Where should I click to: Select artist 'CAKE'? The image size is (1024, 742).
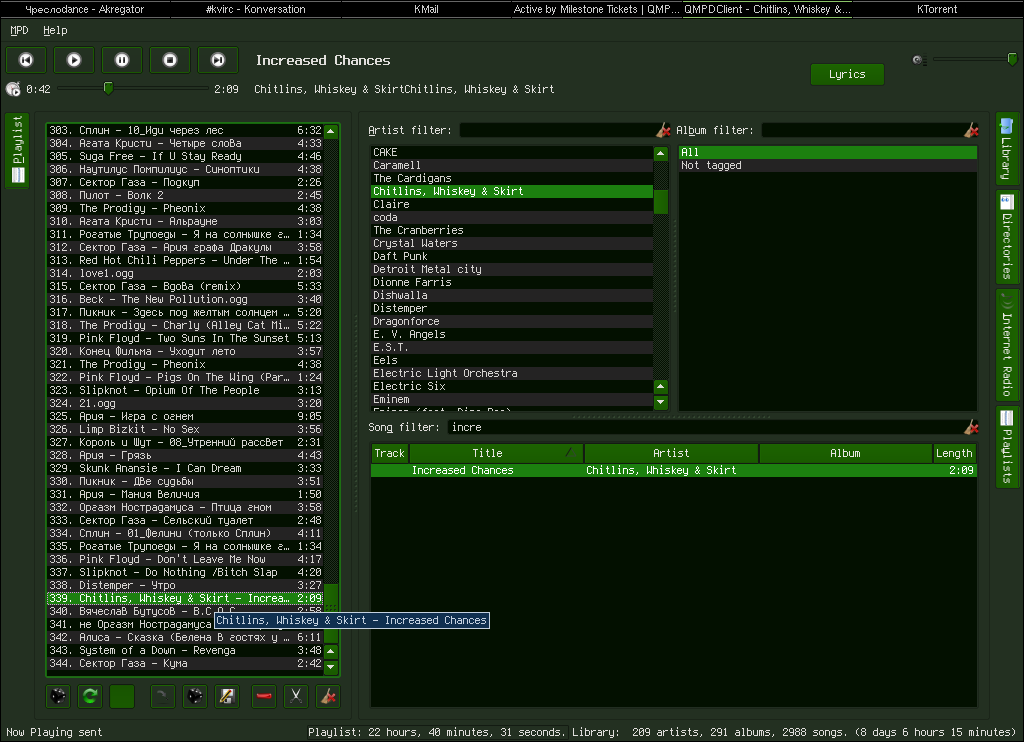[x=512, y=152]
